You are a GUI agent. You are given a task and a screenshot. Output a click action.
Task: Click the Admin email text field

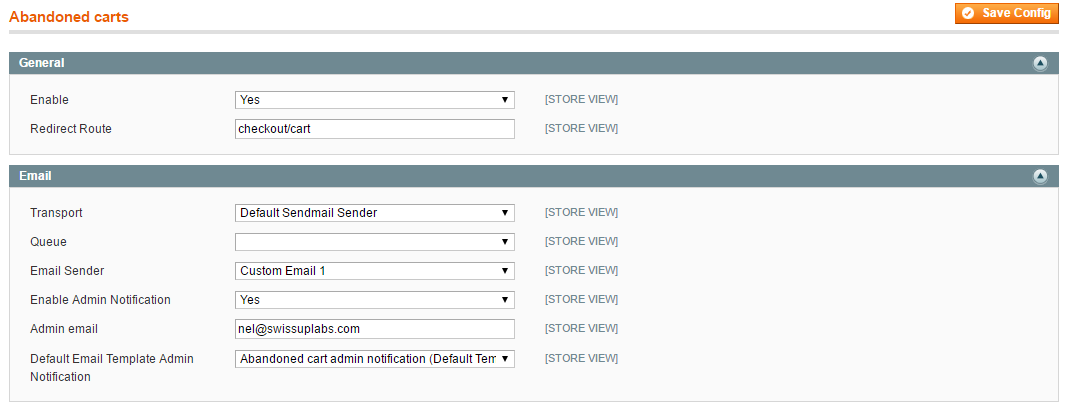coord(374,329)
